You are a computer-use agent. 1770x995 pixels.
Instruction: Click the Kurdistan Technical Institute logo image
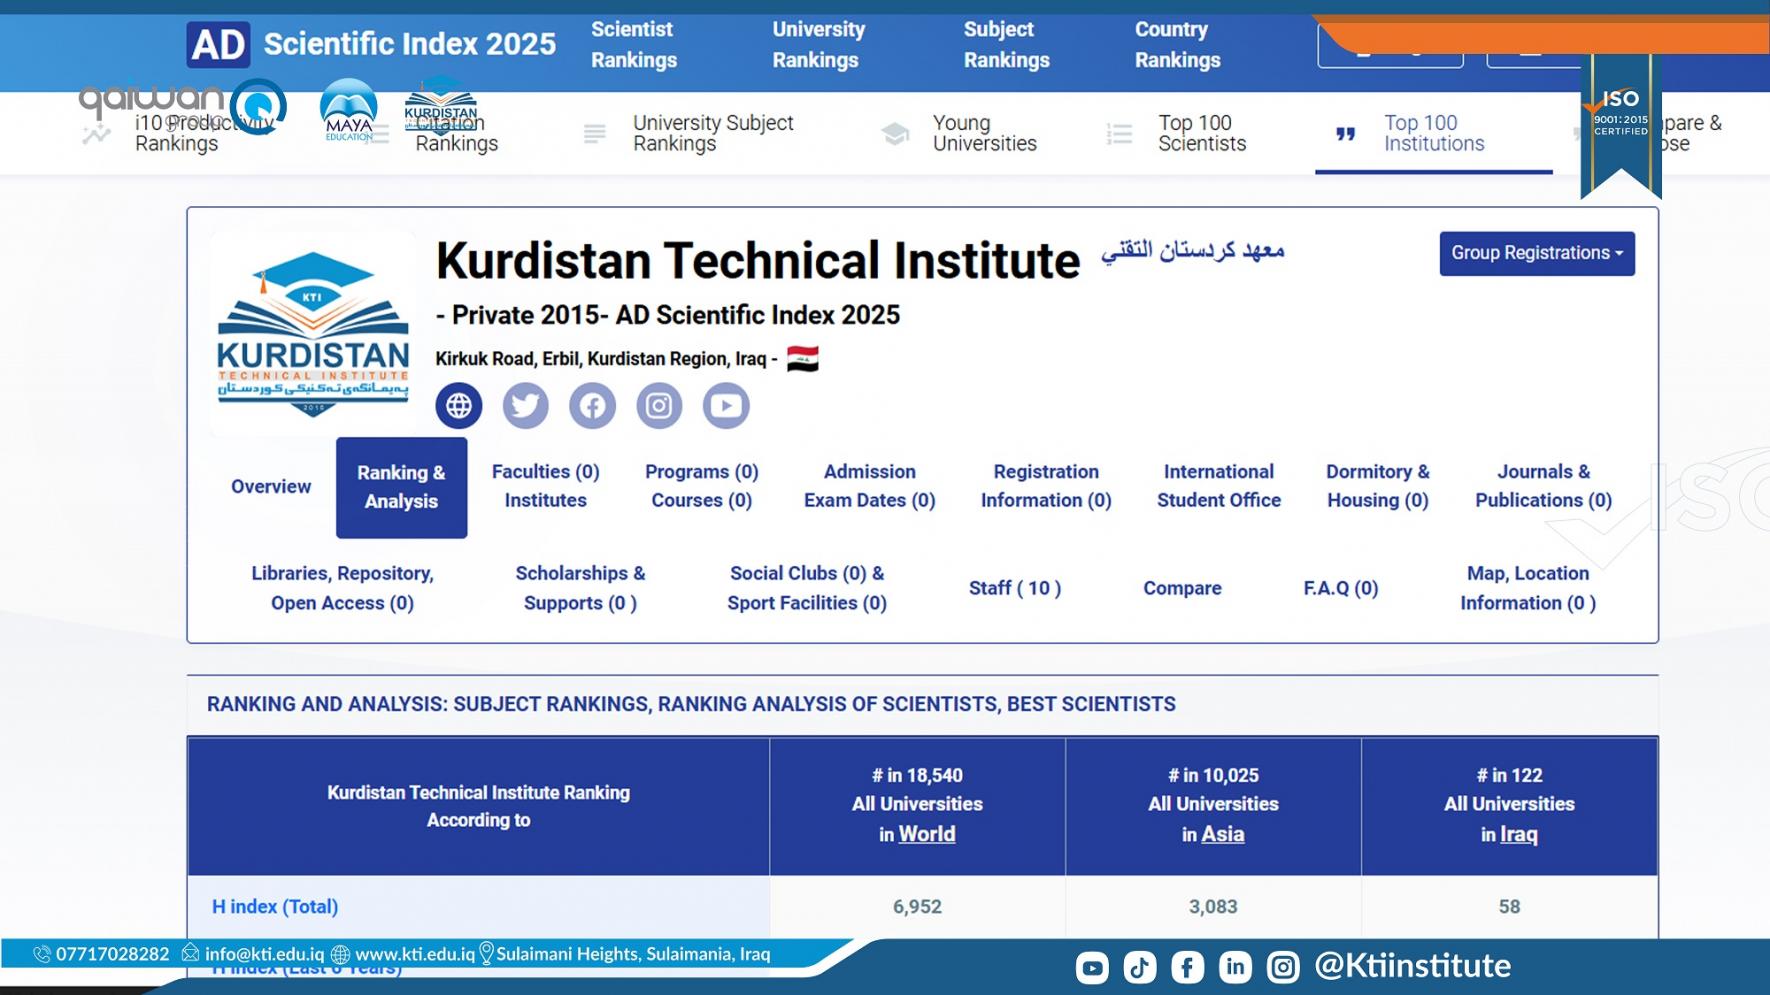coord(313,334)
